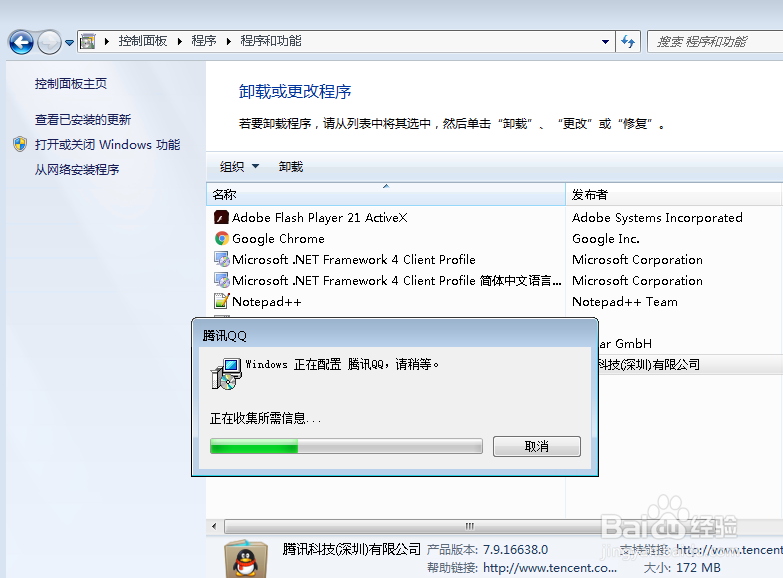Click 程序 breadcrumb in address bar

(204, 41)
